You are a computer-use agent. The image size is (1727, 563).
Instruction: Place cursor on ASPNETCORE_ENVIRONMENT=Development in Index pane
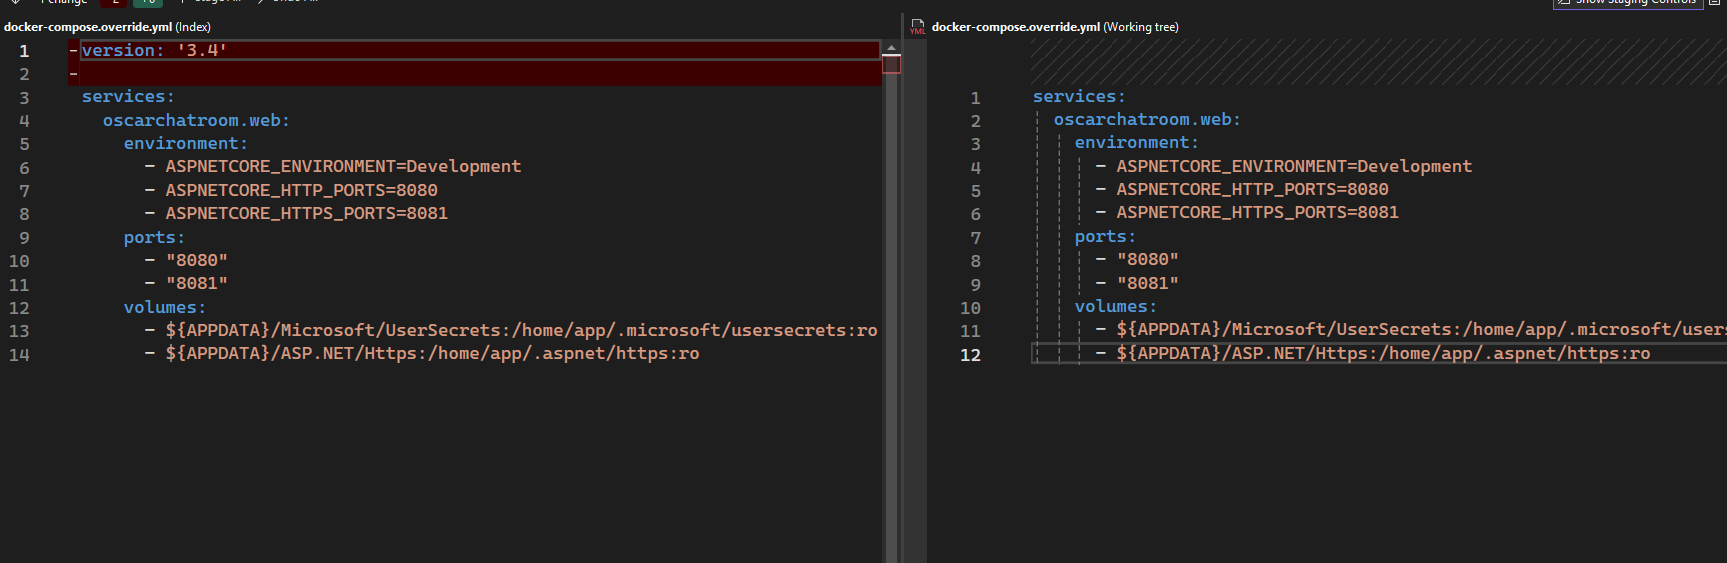coord(343,166)
